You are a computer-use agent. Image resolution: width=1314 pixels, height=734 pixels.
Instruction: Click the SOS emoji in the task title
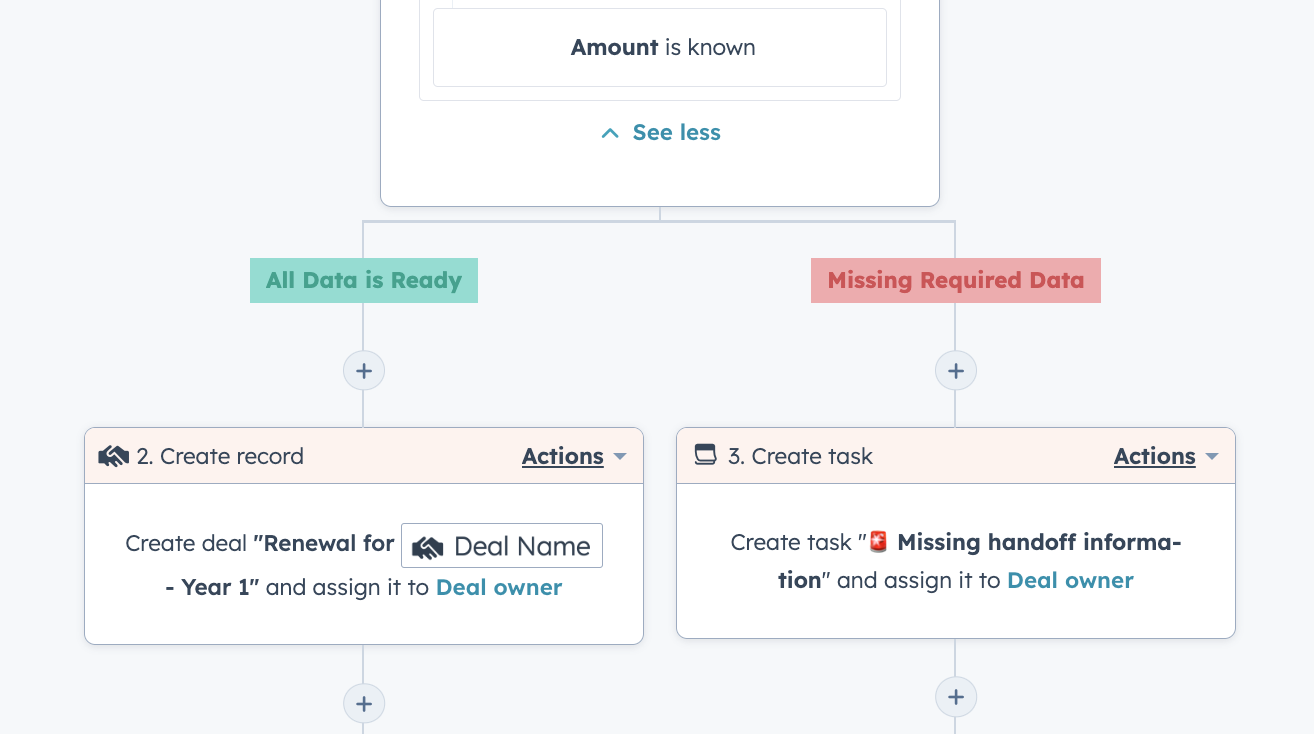[879, 541]
